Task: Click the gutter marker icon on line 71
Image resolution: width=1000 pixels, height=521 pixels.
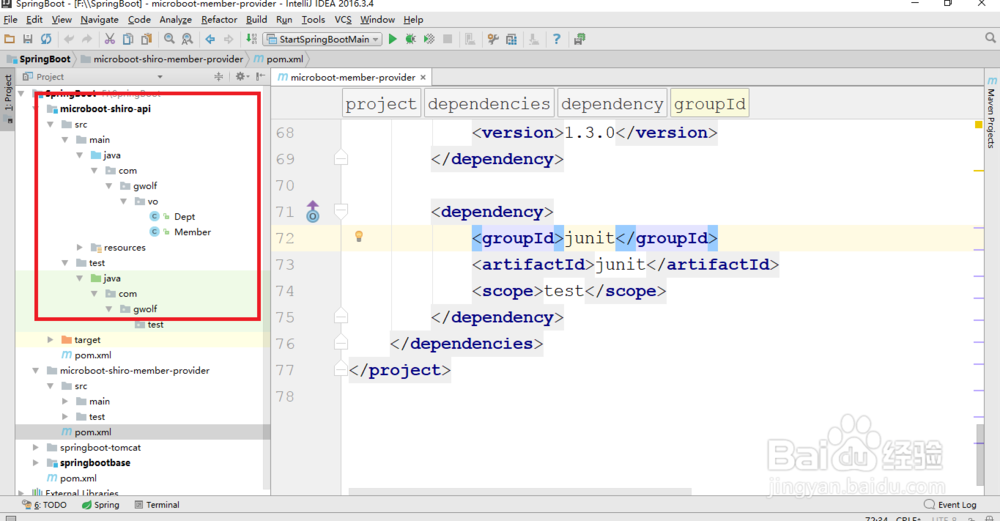Action: pyautogui.click(x=312, y=212)
